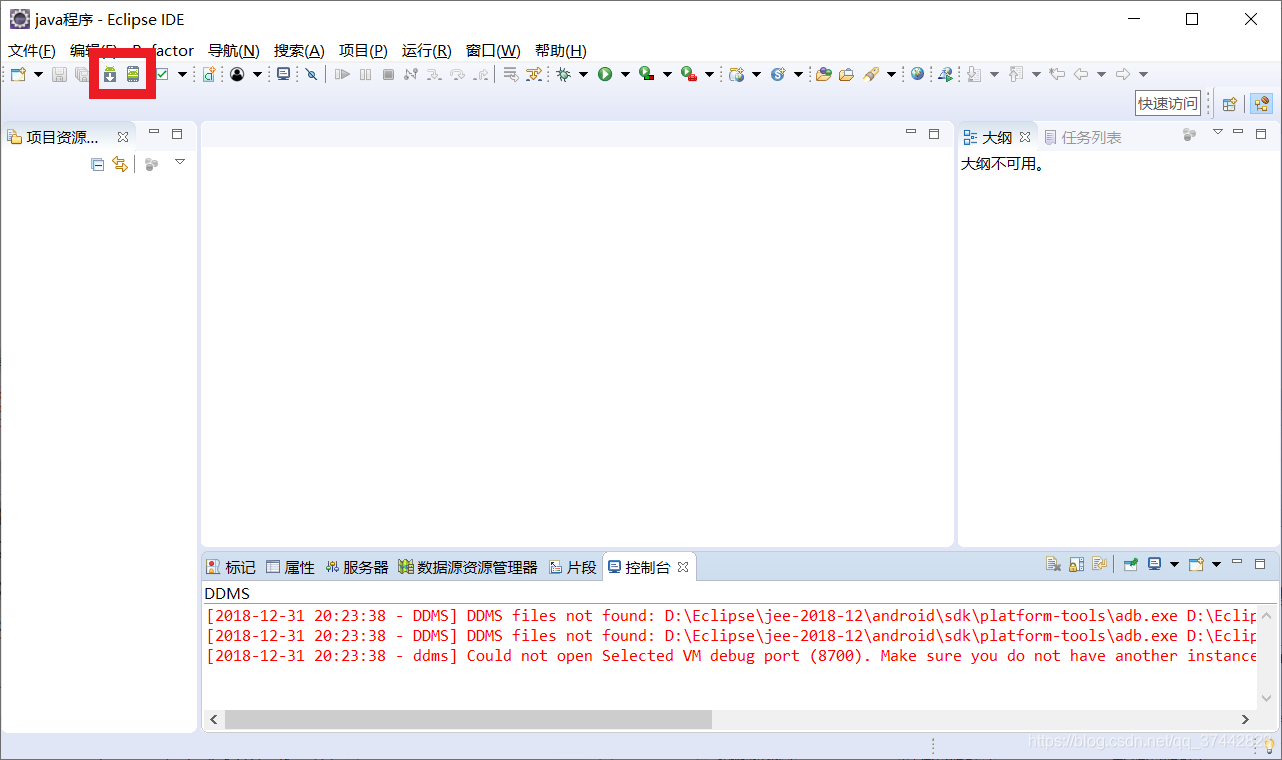This screenshot has width=1282, height=760.
Task: Select the Java EE perspective button
Action: [1260, 103]
